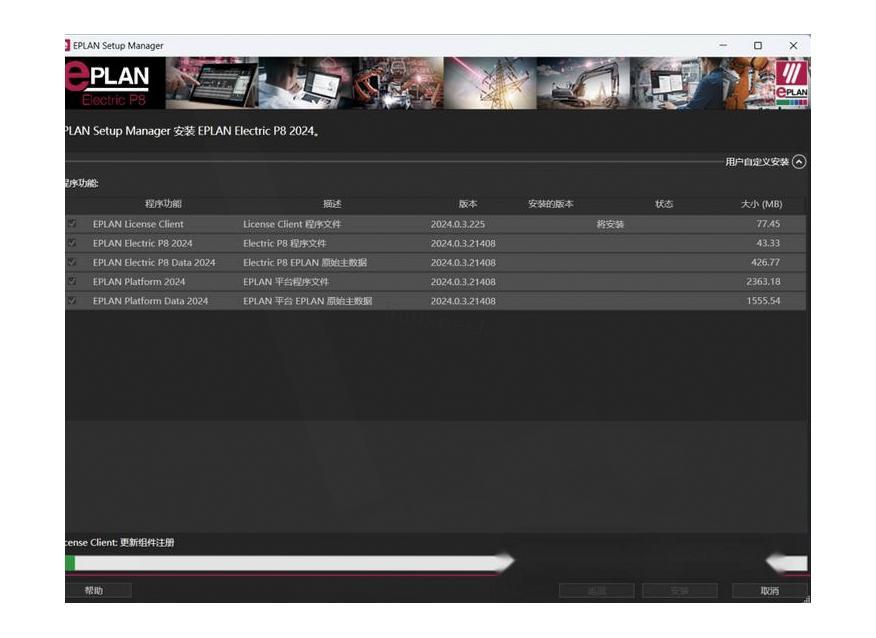This screenshot has height=638, width=876.
Task: Click the EPLAN brand logo in banner corner
Action: coord(791,83)
